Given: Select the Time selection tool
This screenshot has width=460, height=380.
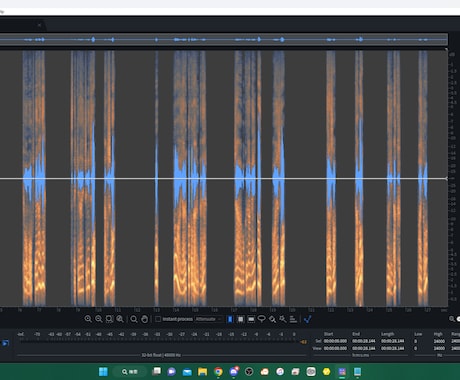Looking at the screenshot, I should click(230, 319).
